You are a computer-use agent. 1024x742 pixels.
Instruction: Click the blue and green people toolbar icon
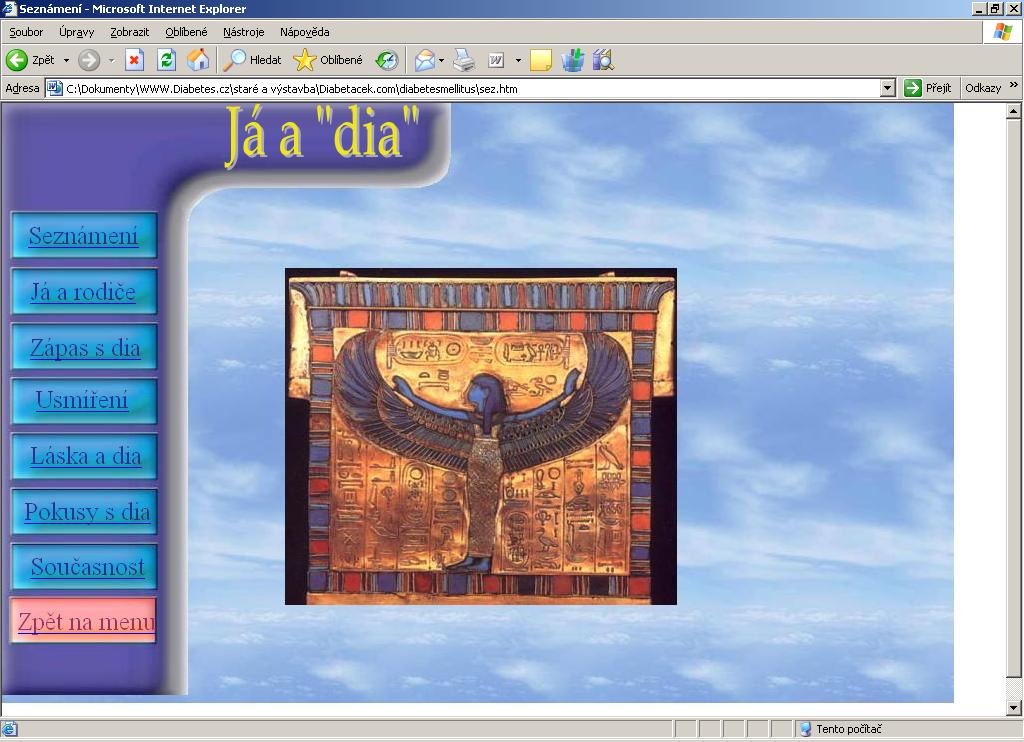[573, 60]
